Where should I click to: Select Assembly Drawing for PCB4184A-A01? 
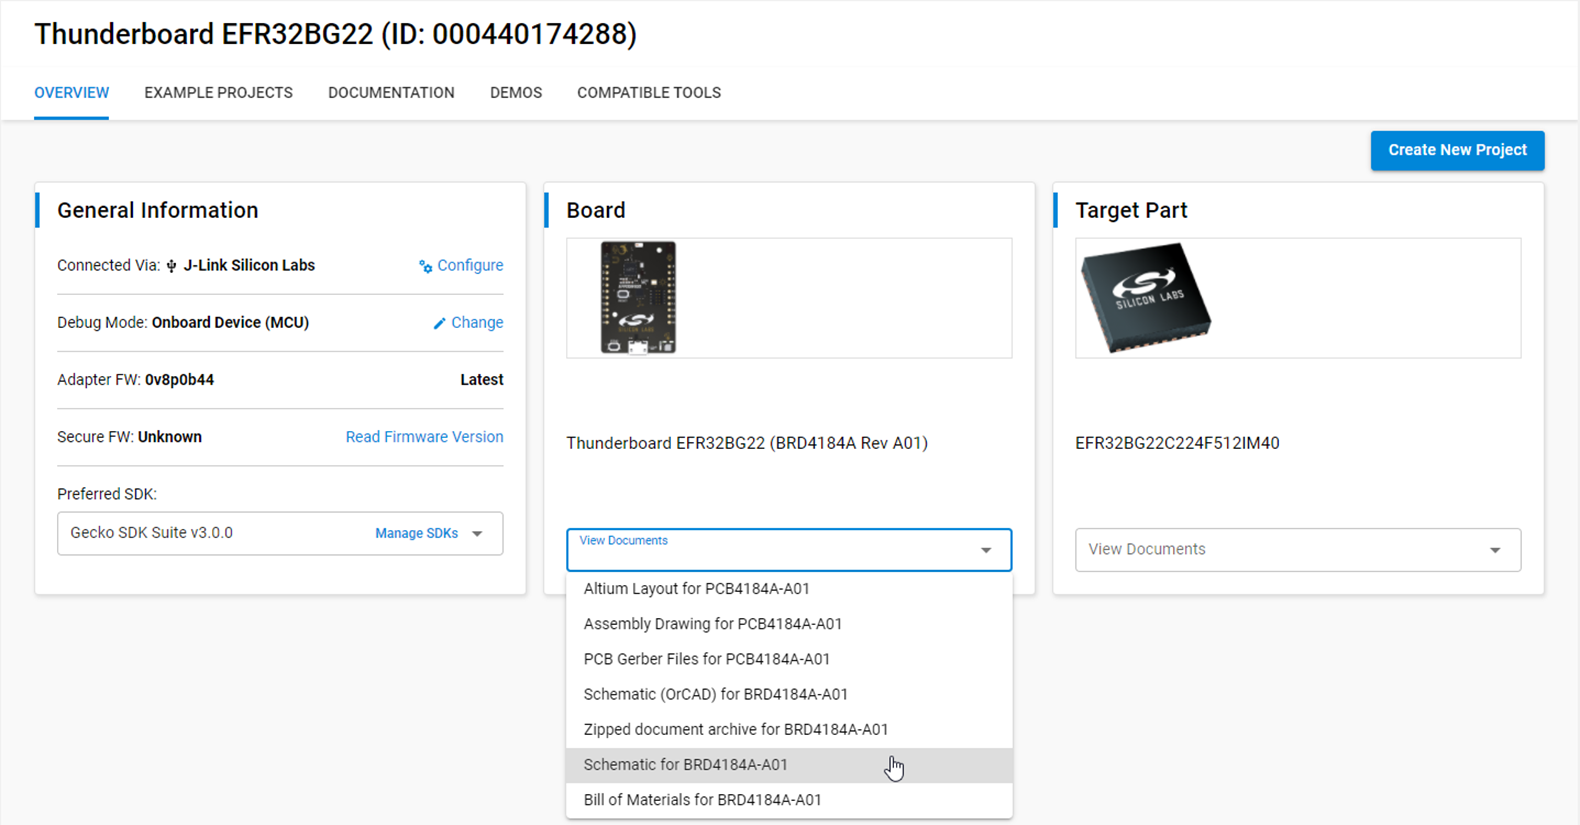[x=789, y=624]
